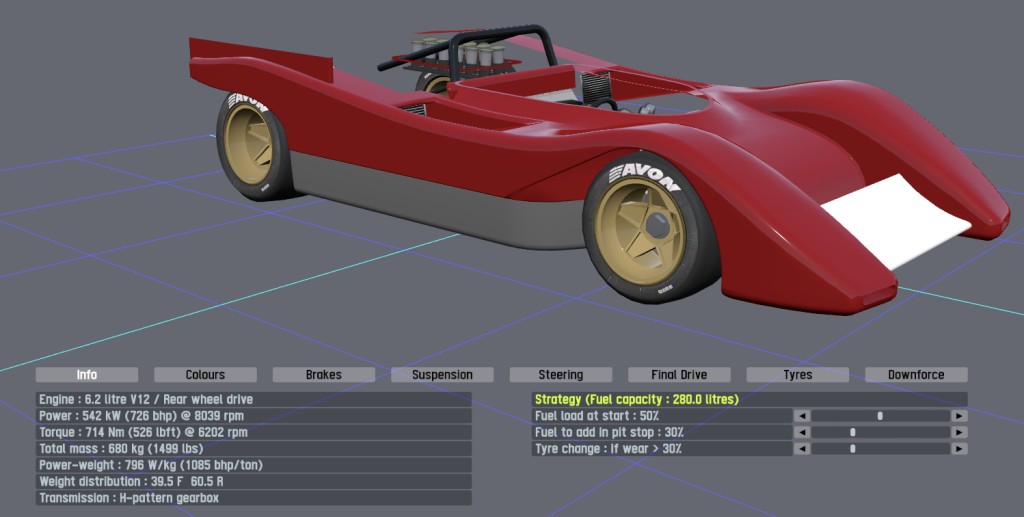Increase fuel to add in pit stop
The width and height of the screenshot is (1024, 517).
[959, 432]
